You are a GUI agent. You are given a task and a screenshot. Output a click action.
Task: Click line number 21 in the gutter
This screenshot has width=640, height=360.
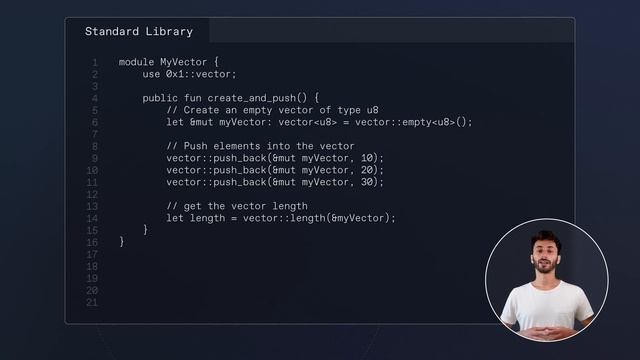[92, 302]
